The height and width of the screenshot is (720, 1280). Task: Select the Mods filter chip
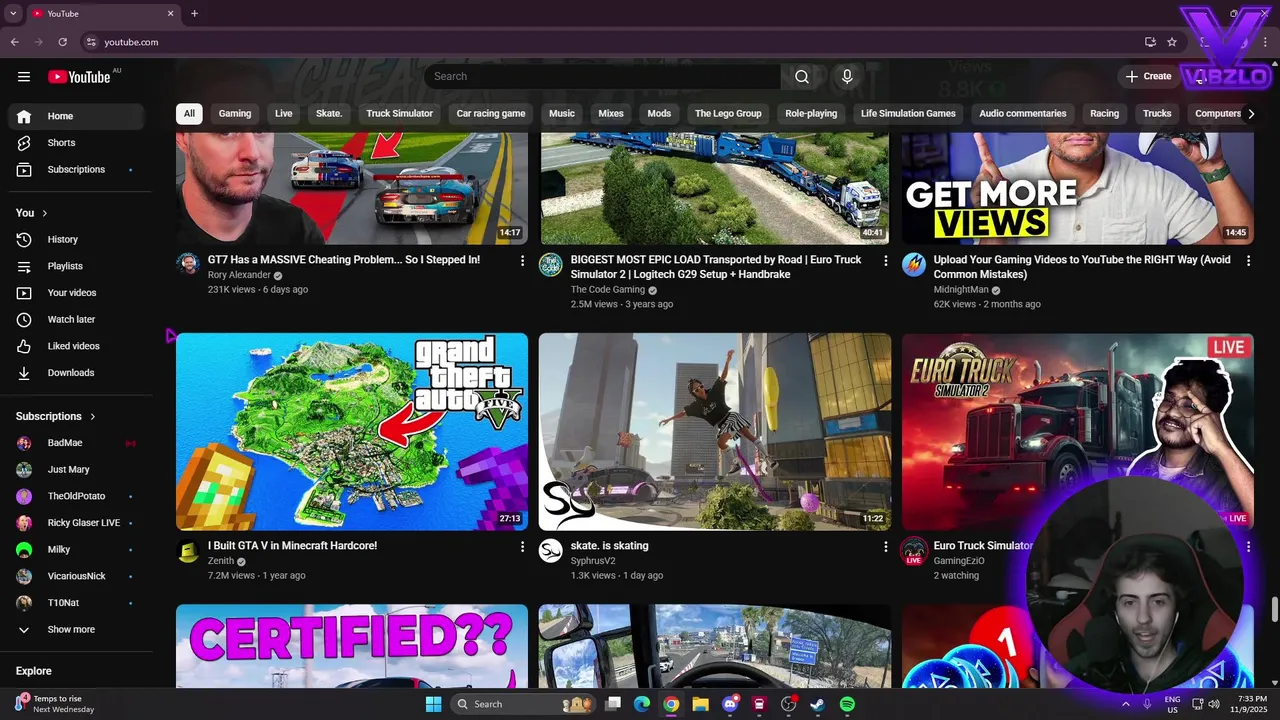pos(659,114)
